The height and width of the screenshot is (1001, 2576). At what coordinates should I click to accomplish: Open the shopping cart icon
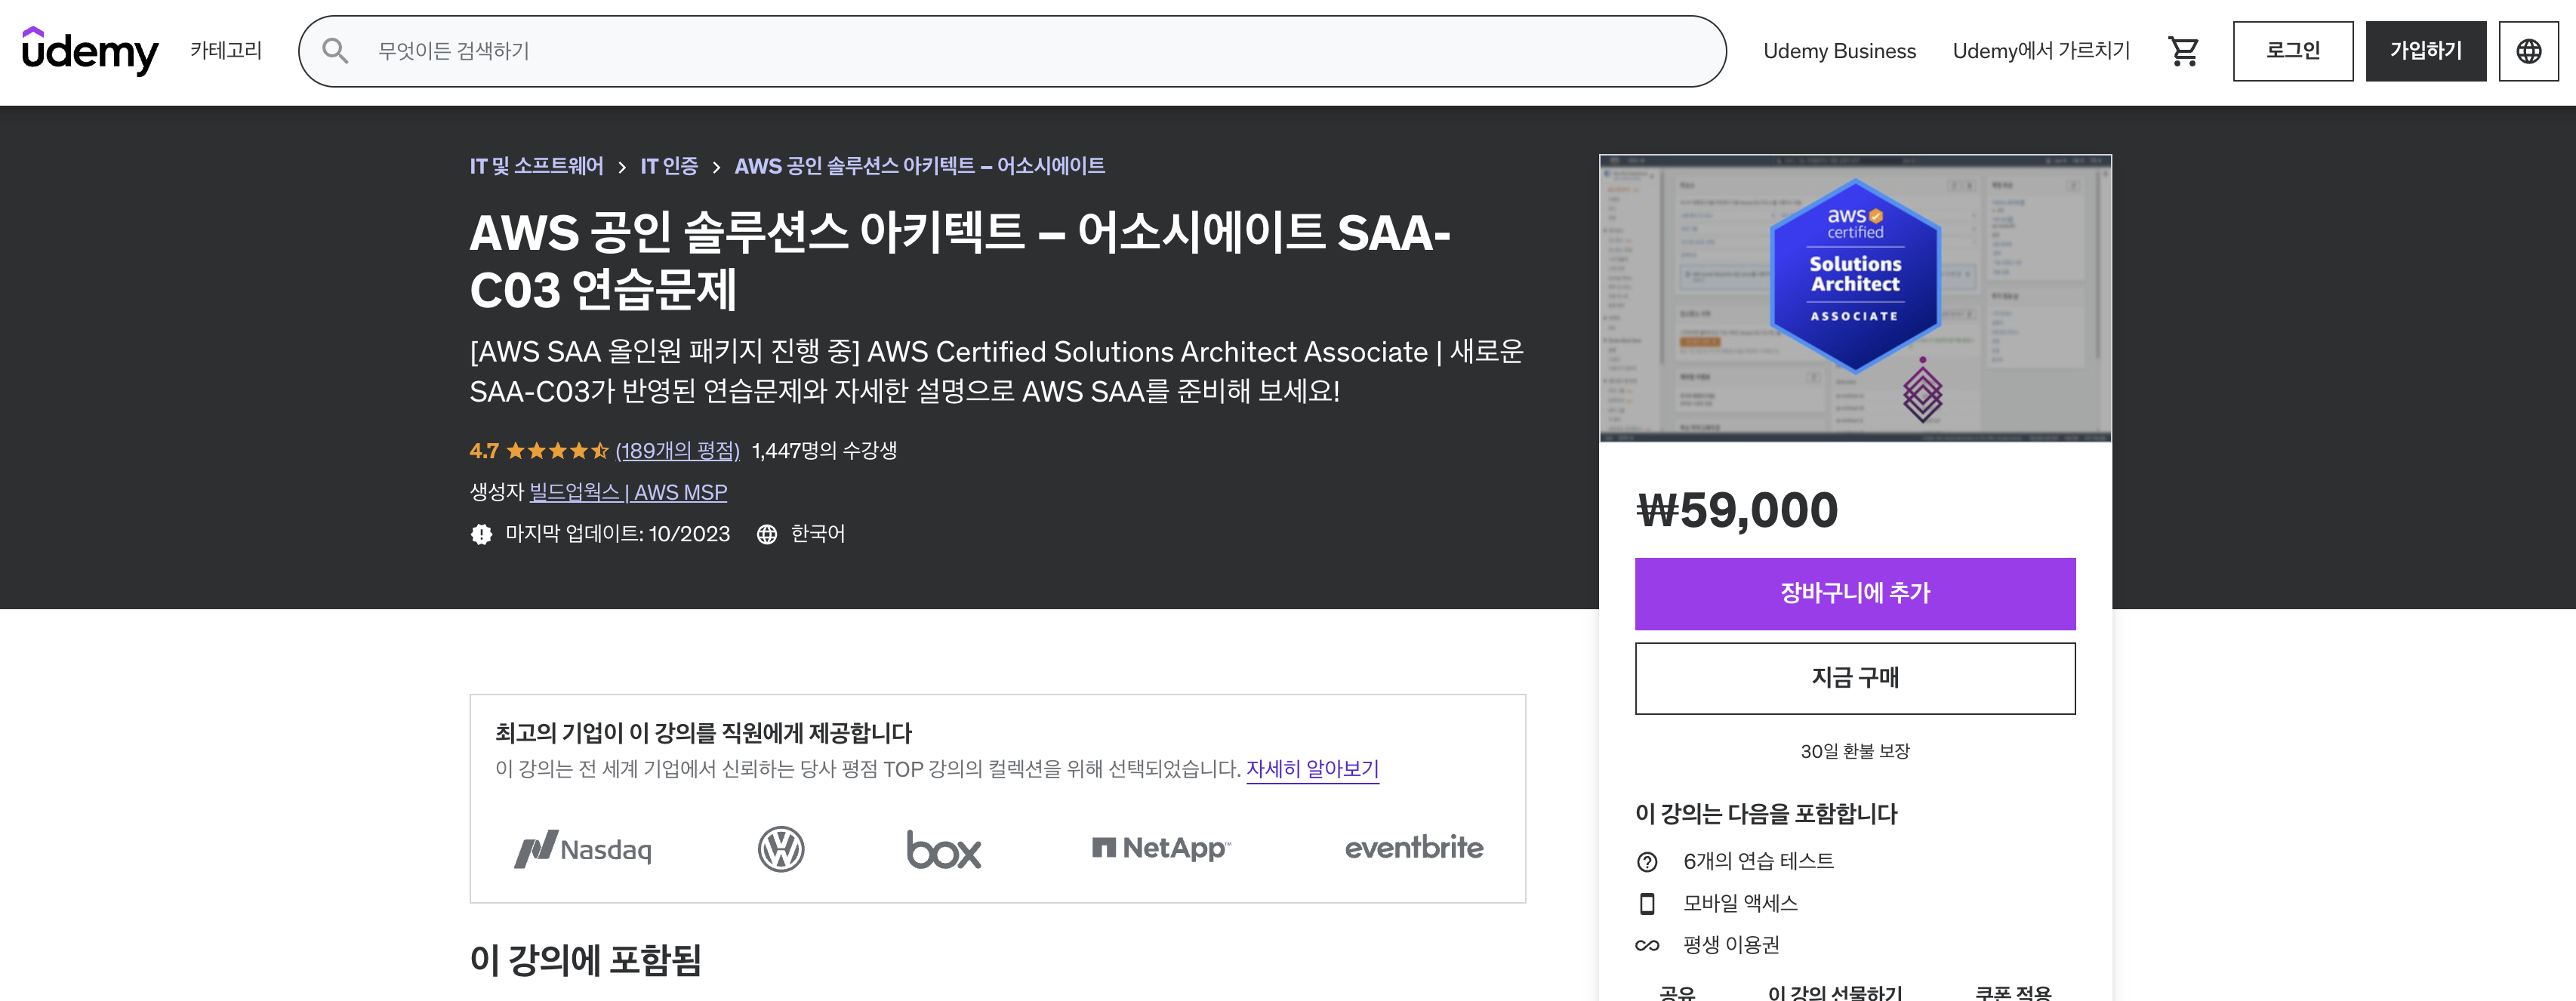click(x=2182, y=51)
